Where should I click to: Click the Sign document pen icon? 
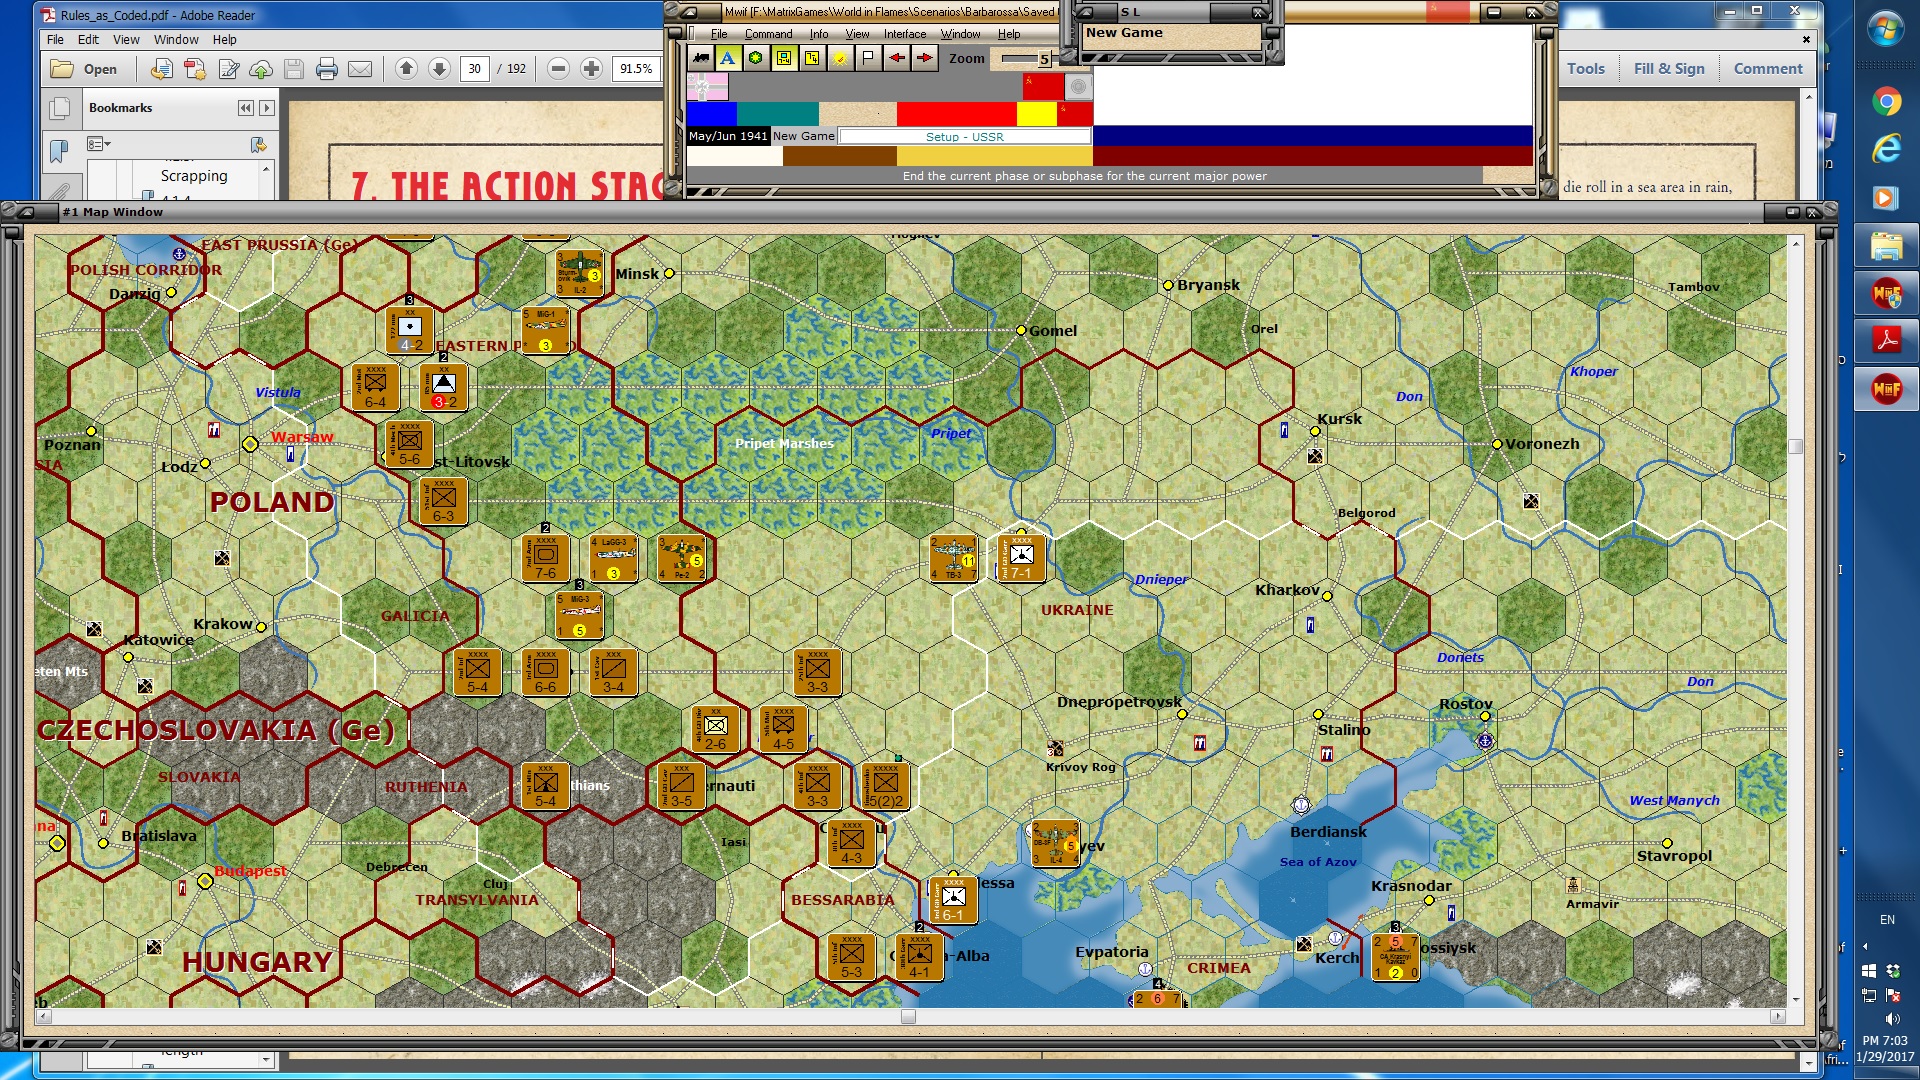(229, 69)
